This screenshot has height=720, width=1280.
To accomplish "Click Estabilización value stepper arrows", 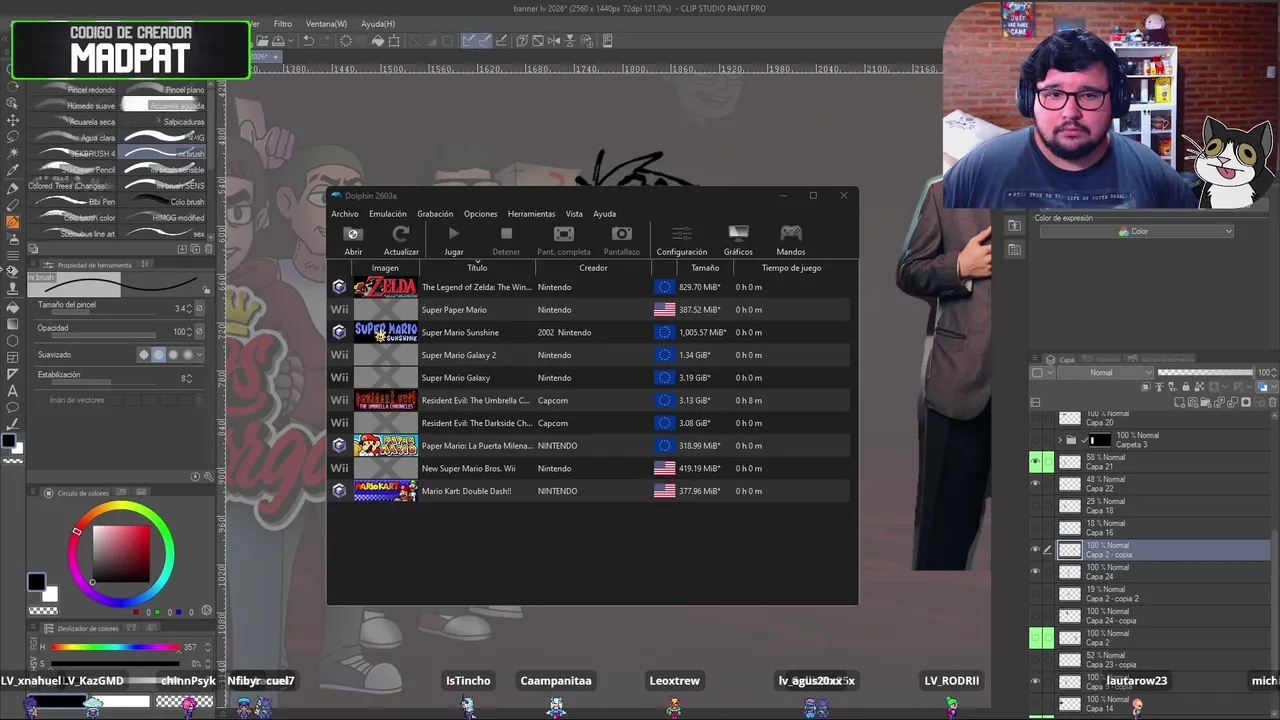I will (189, 379).
